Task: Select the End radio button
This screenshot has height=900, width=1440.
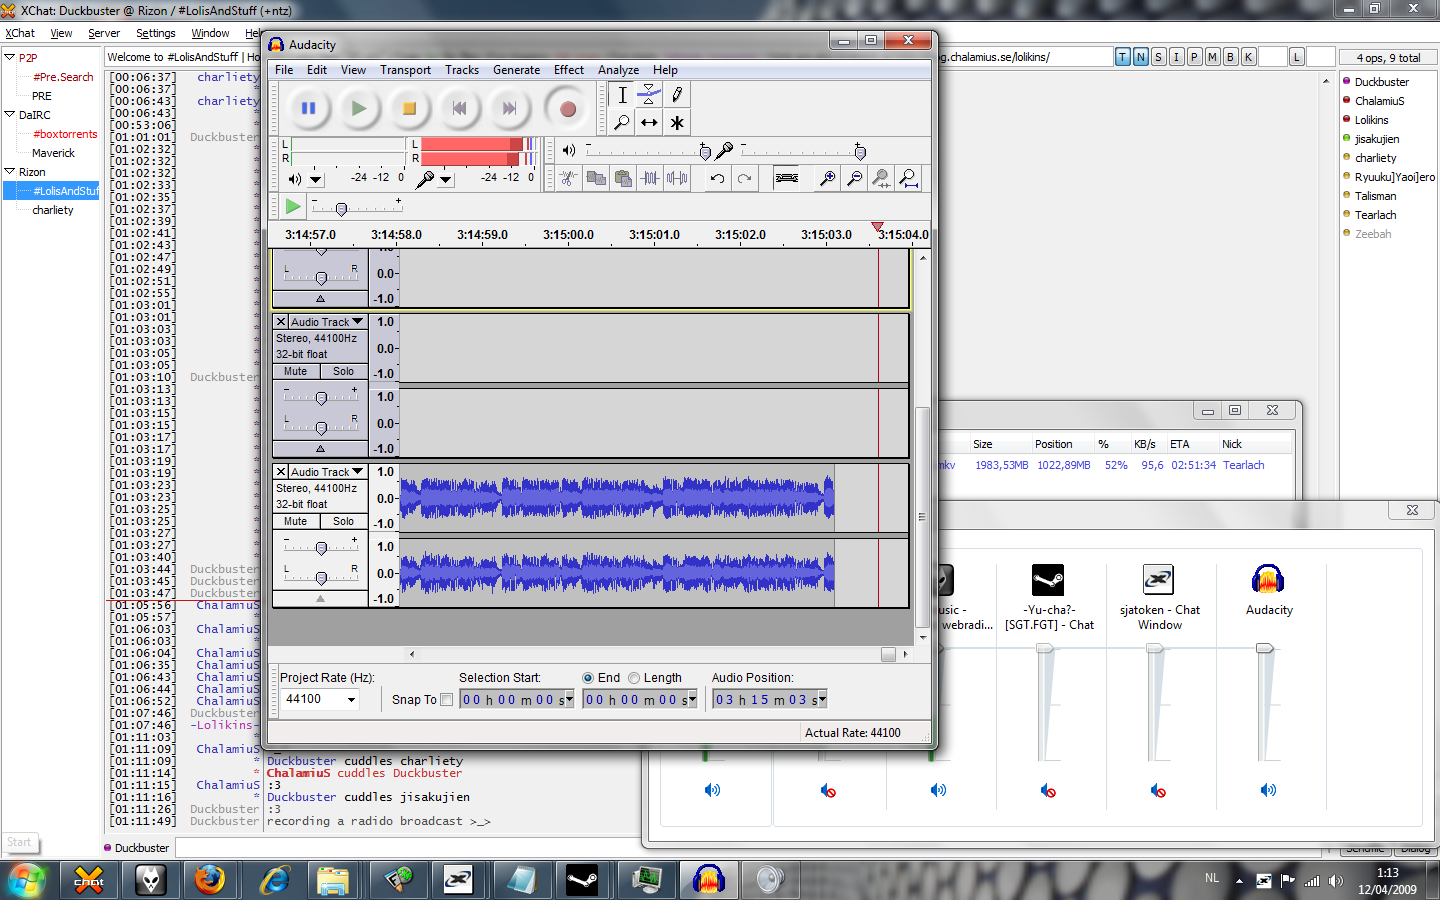Action: click(x=588, y=678)
